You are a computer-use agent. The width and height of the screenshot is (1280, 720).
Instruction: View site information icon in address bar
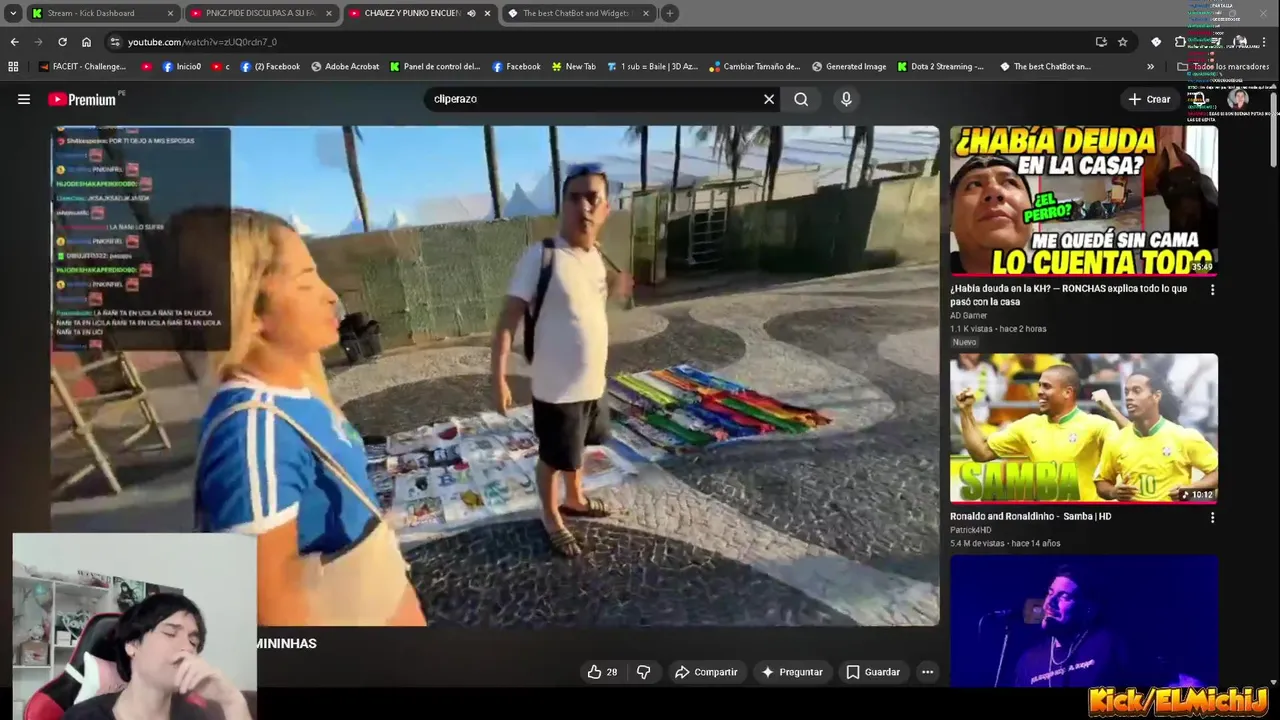(x=115, y=42)
